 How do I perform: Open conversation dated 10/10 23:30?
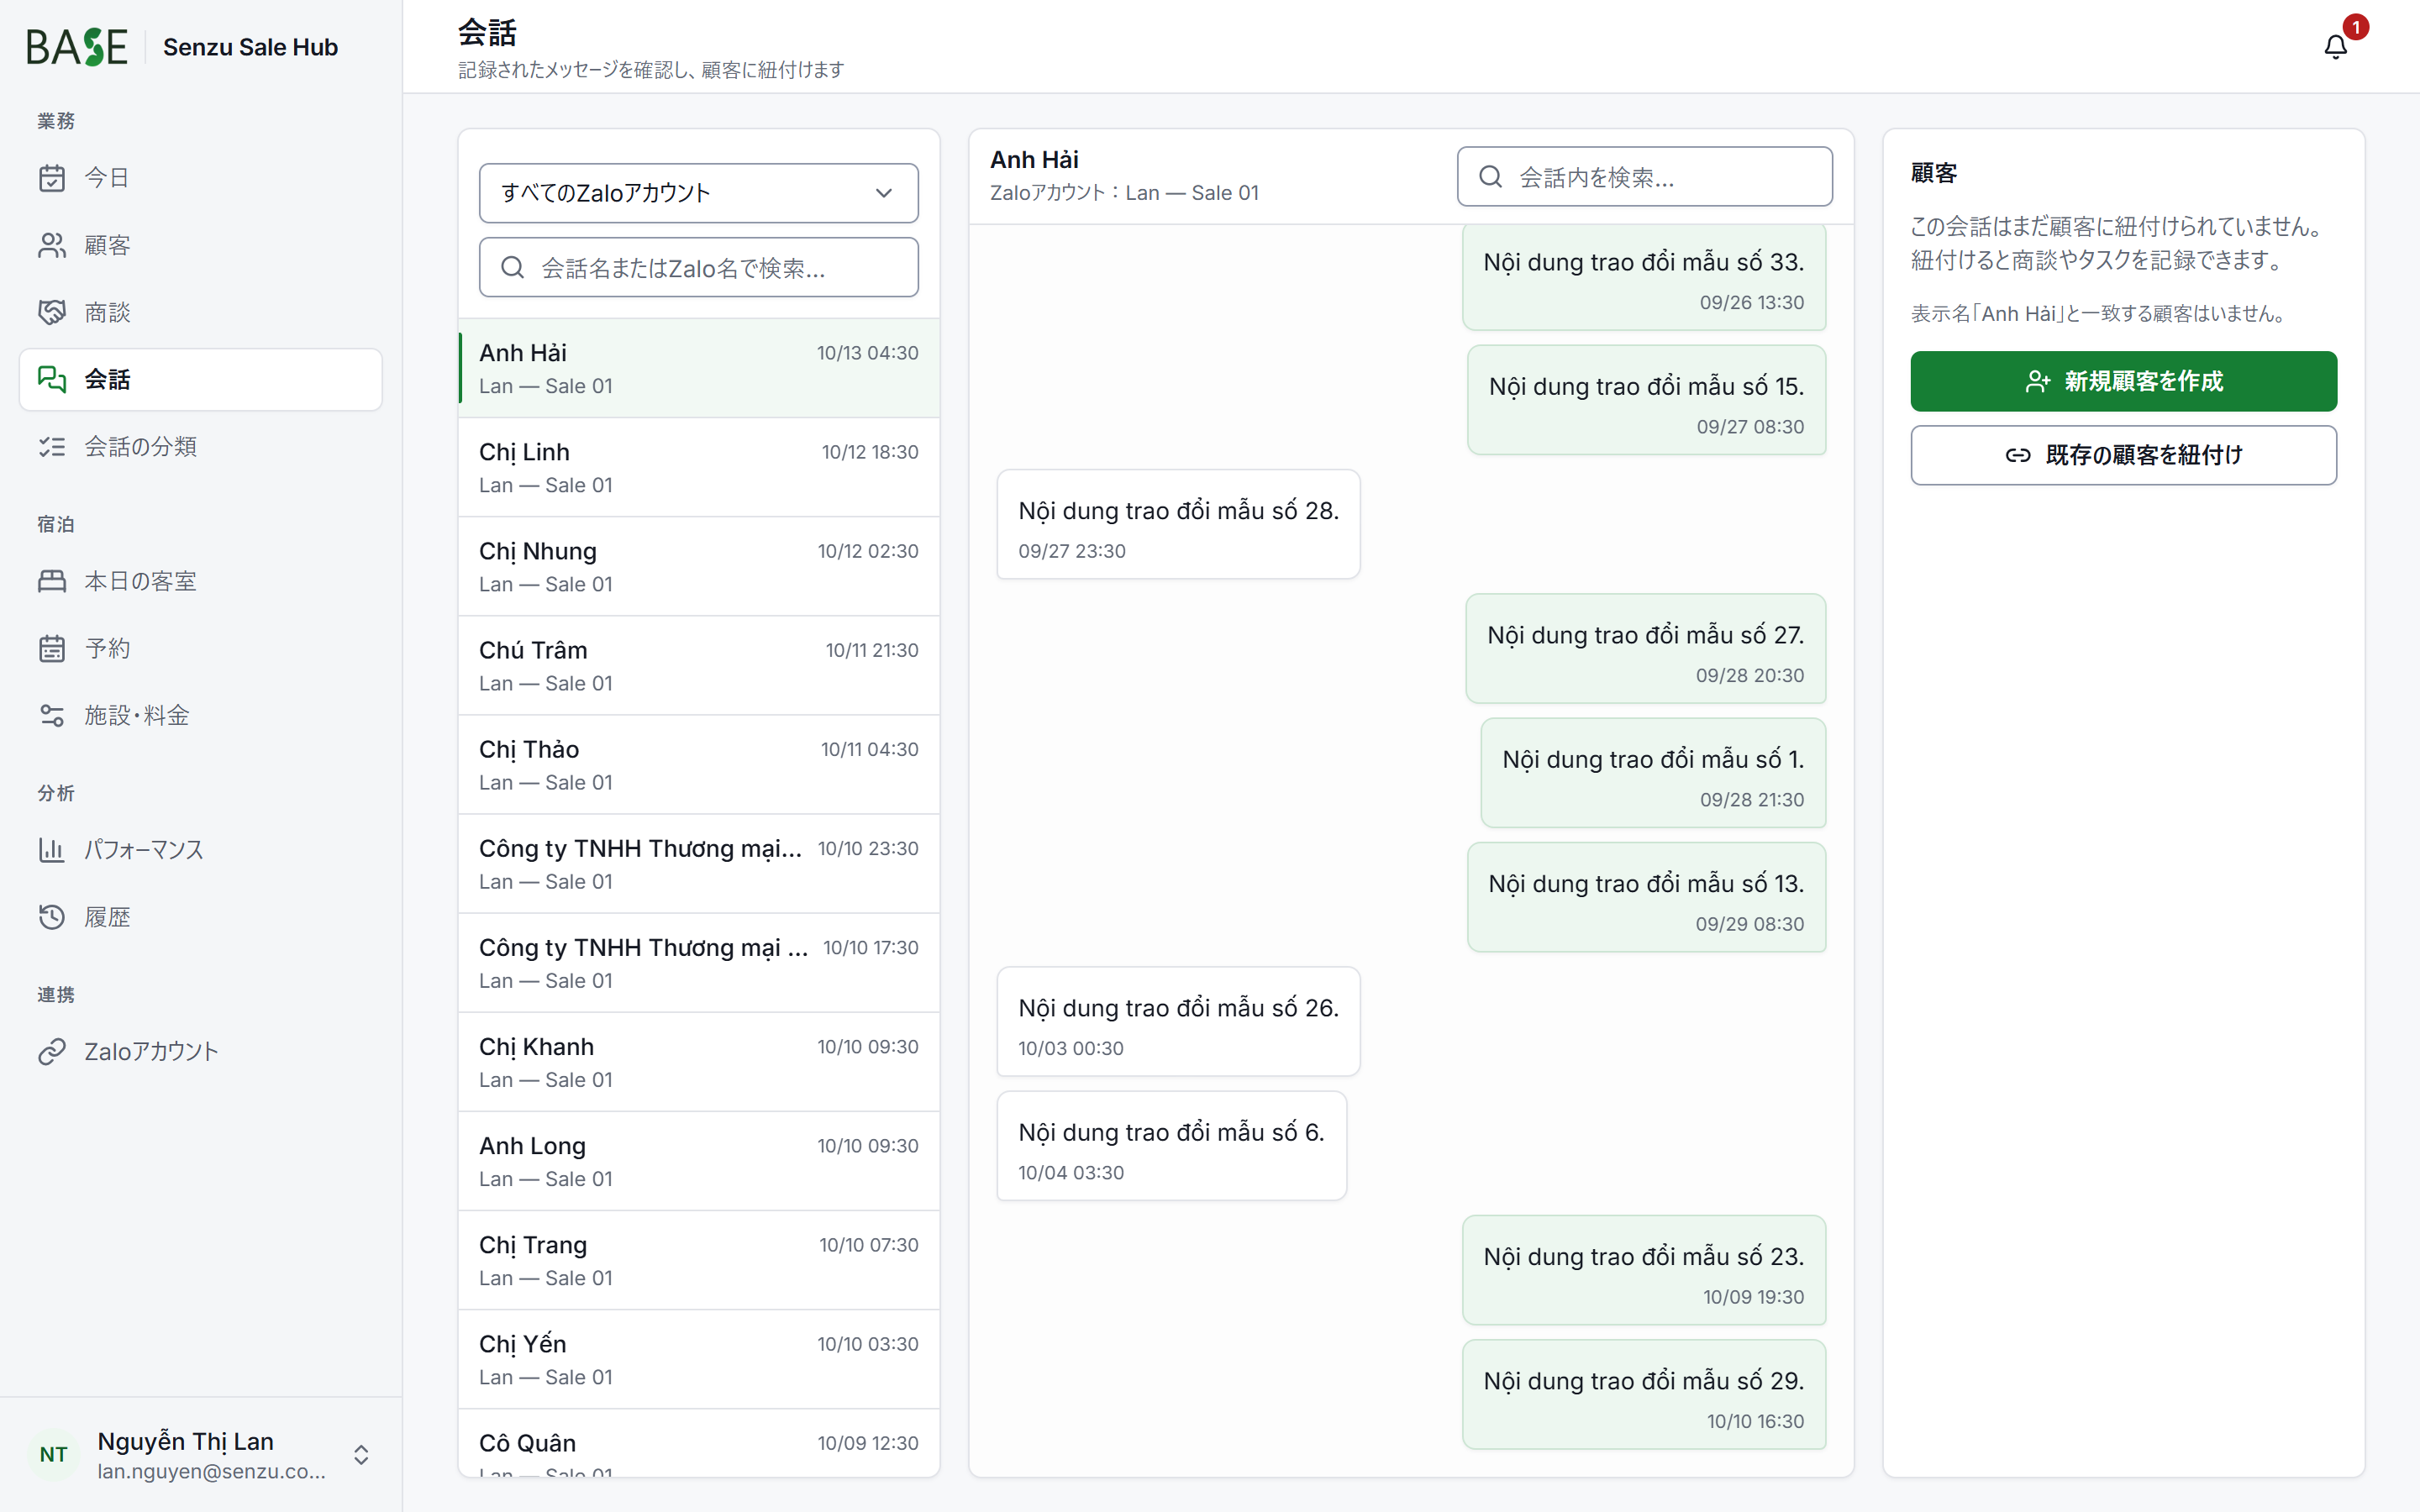pos(699,863)
